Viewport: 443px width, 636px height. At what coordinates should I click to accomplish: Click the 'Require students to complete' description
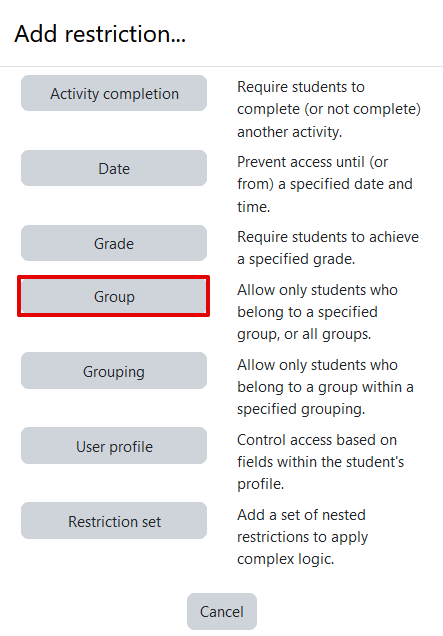(x=329, y=109)
